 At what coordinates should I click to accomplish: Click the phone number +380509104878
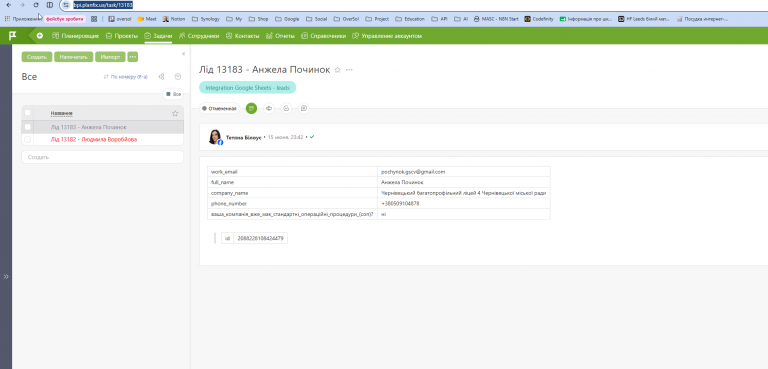(x=400, y=203)
